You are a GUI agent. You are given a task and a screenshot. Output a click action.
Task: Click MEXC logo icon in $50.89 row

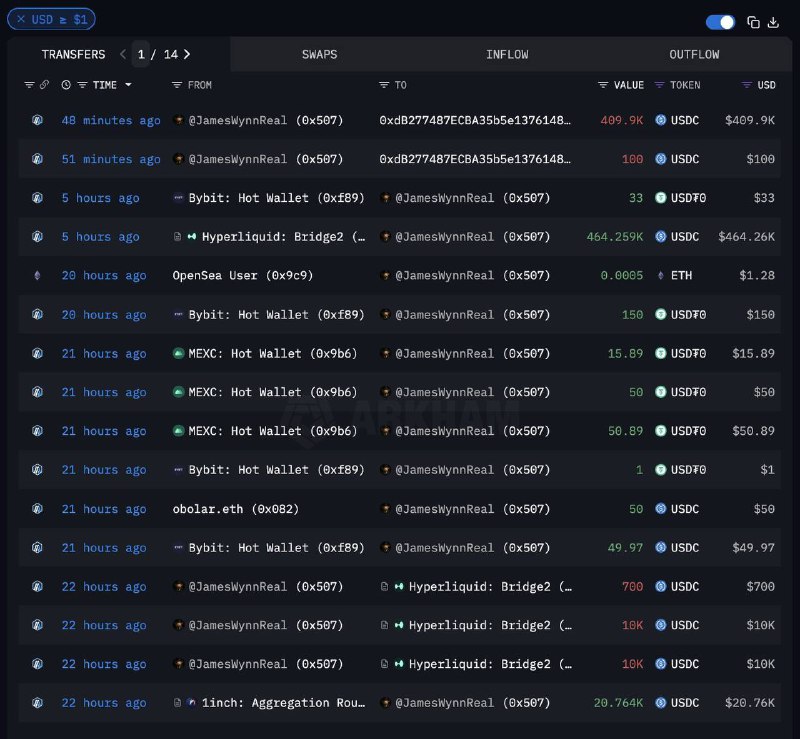click(178, 431)
